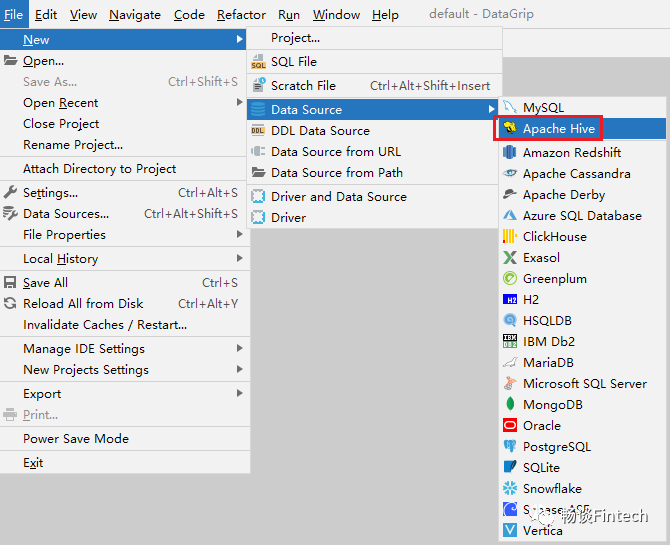The width and height of the screenshot is (670, 545).
Task: Click the Azure SQL Database icon
Action: pos(509,215)
